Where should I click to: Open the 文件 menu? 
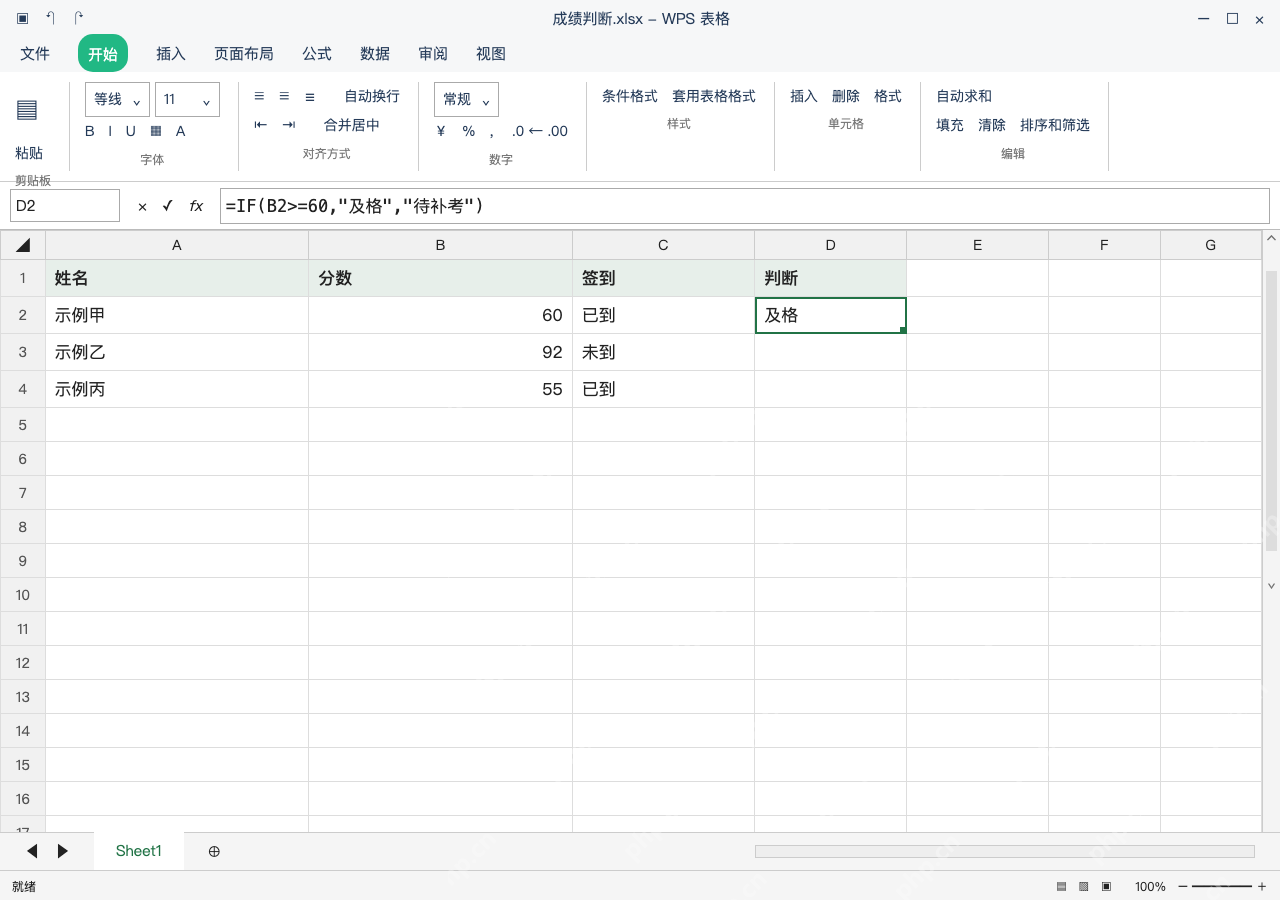[35, 53]
